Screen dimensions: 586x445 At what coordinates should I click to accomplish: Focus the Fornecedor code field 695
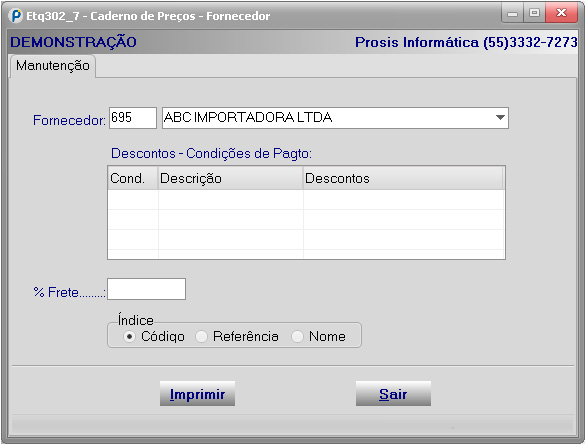(x=133, y=118)
